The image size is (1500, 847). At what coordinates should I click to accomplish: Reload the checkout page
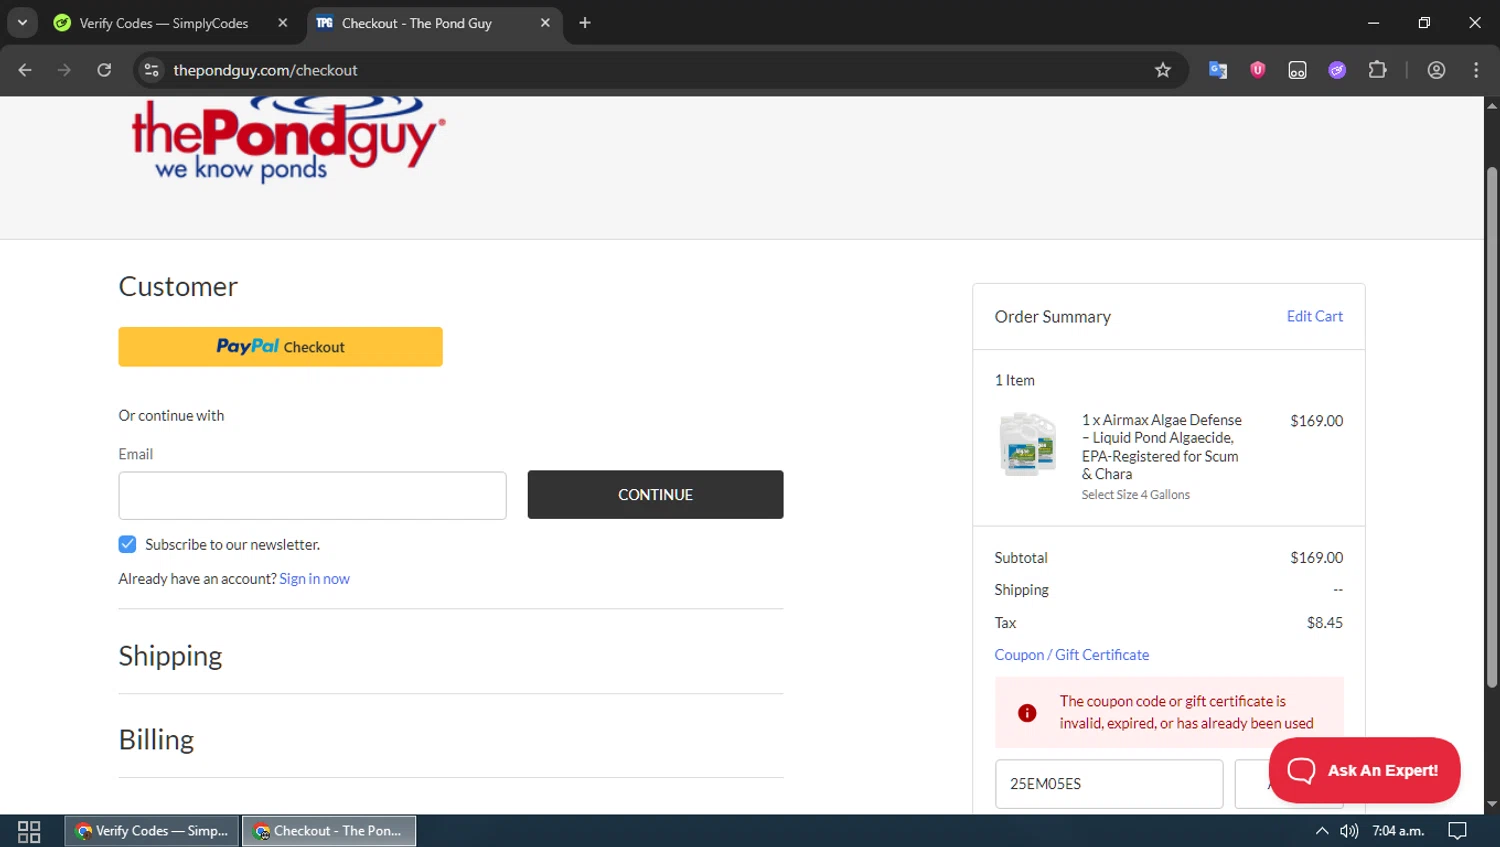tap(104, 70)
